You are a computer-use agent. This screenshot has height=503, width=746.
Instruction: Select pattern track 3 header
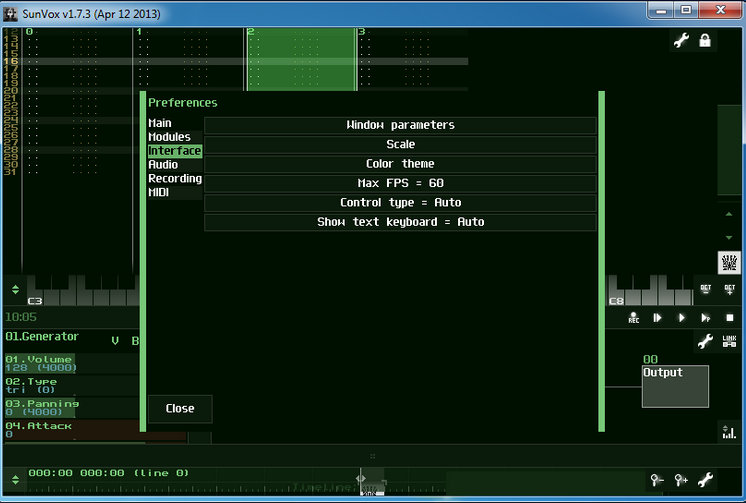[x=362, y=31]
